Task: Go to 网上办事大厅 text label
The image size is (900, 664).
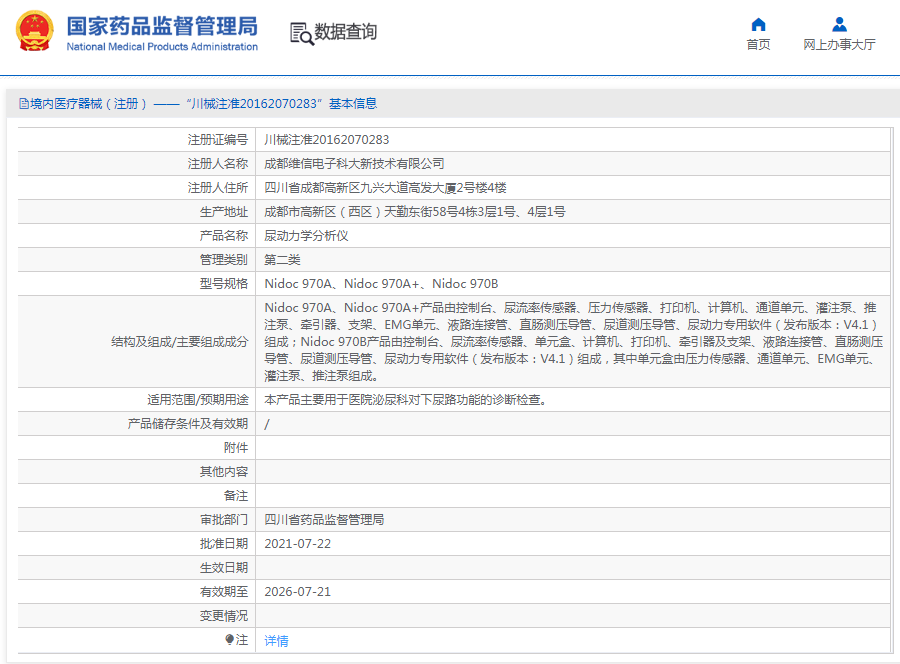Action: [x=839, y=45]
